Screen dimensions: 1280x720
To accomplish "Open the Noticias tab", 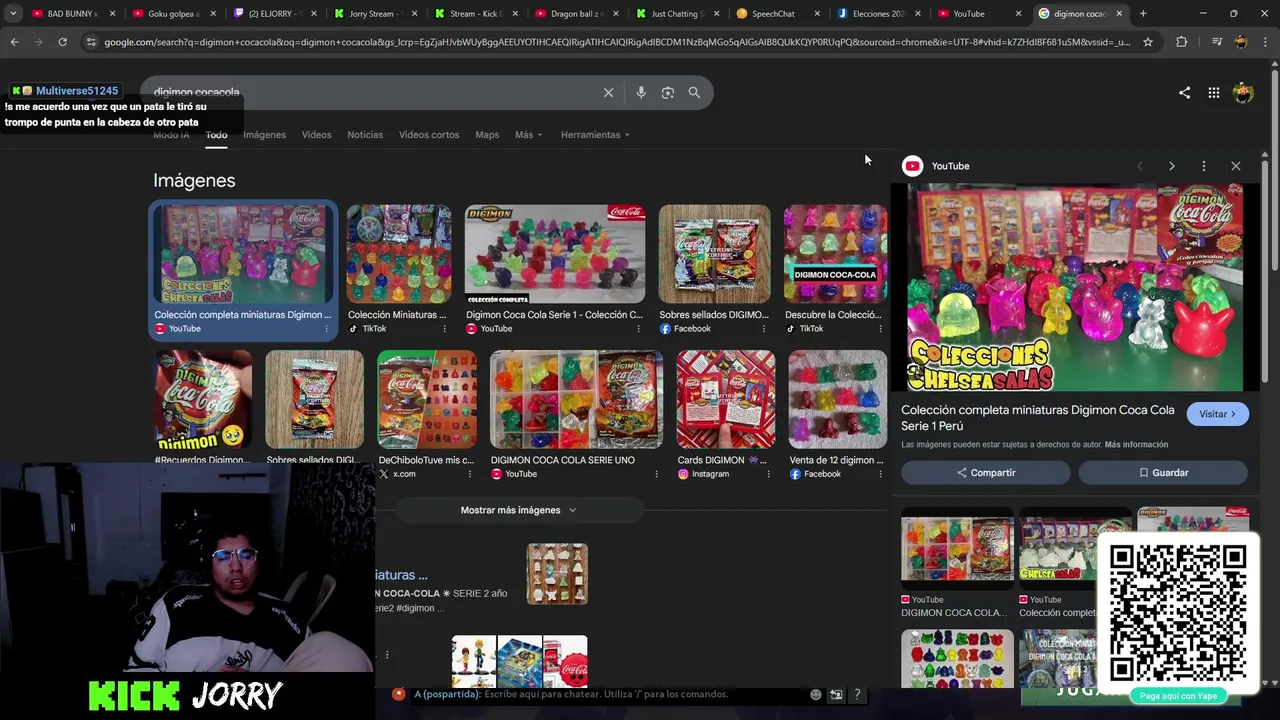I will [365, 135].
